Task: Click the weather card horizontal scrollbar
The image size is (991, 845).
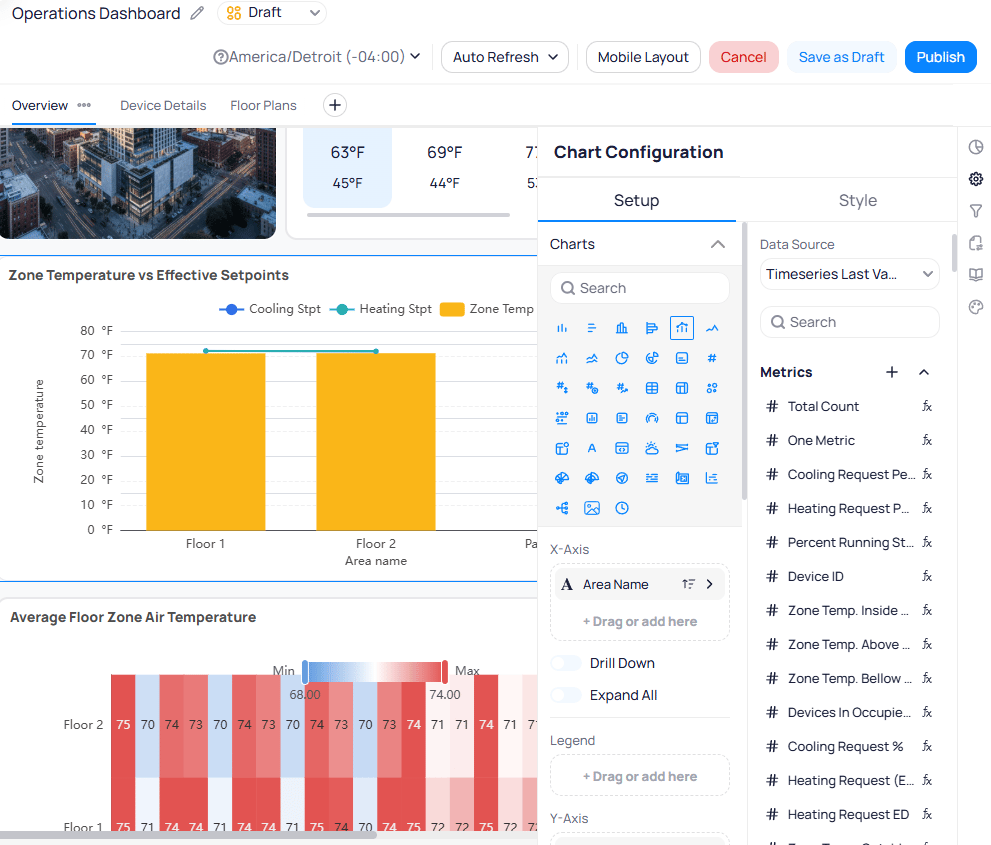Action: pos(408,215)
